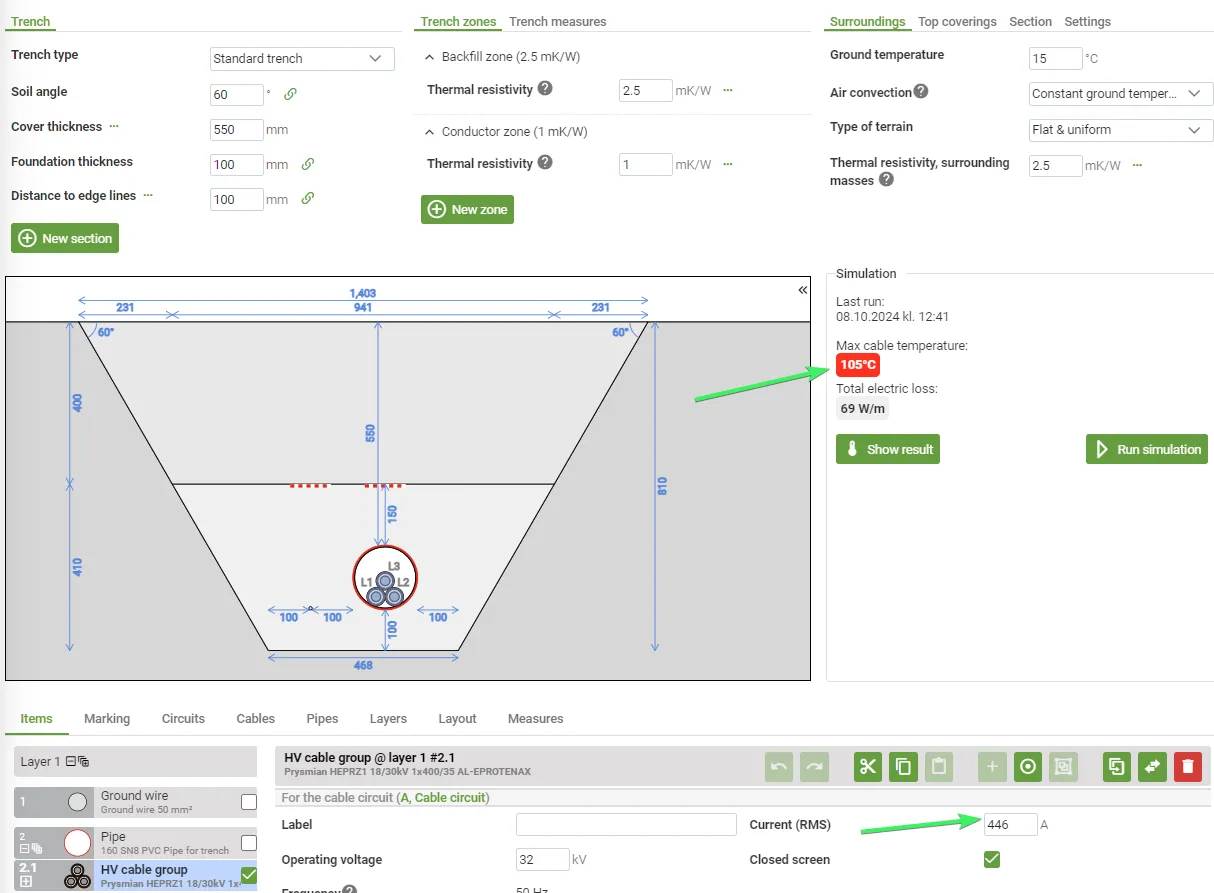Uncheck the Closed screen checkbox
The height and width of the screenshot is (893, 1214).
[x=992, y=859]
